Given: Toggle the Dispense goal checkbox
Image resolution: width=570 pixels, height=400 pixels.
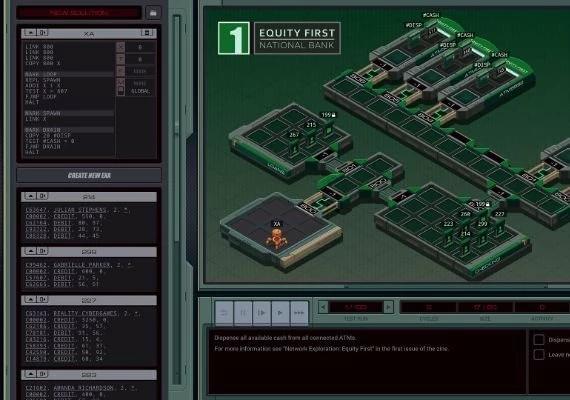Looking at the screenshot, I should coord(539,340).
